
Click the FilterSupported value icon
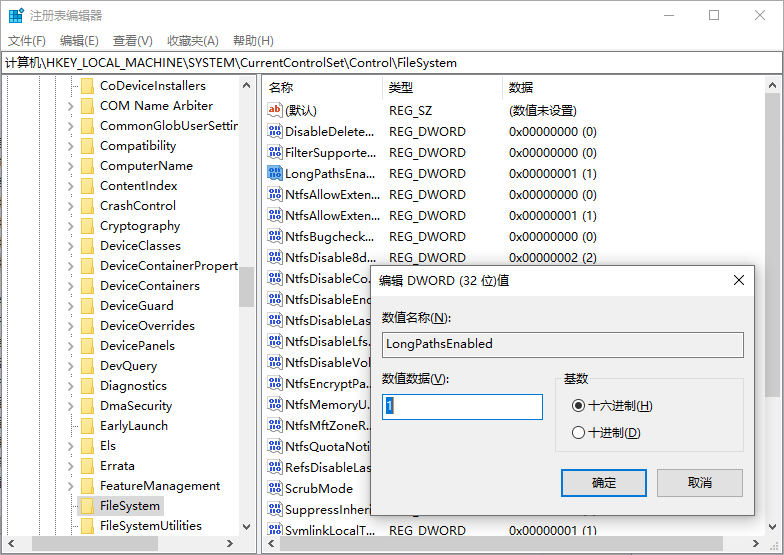tap(276, 152)
